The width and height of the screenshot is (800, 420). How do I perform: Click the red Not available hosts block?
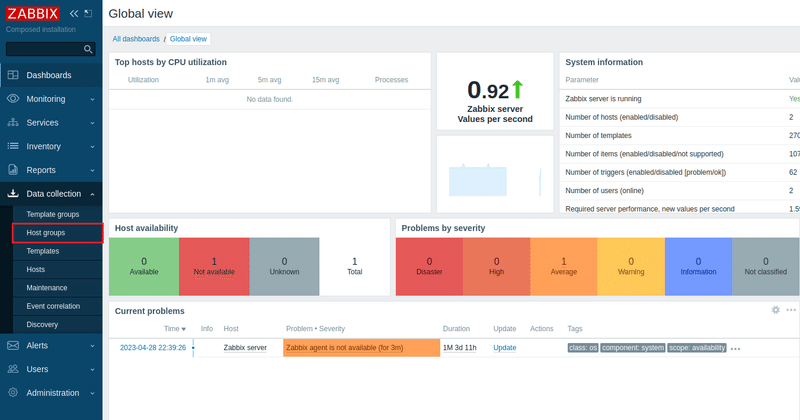click(x=214, y=266)
